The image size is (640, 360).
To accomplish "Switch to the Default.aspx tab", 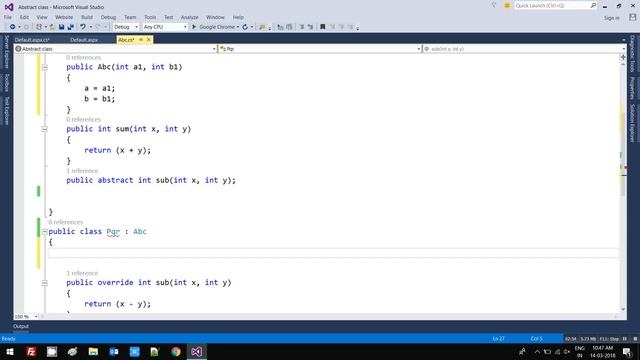I will click(x=84, y=40).
